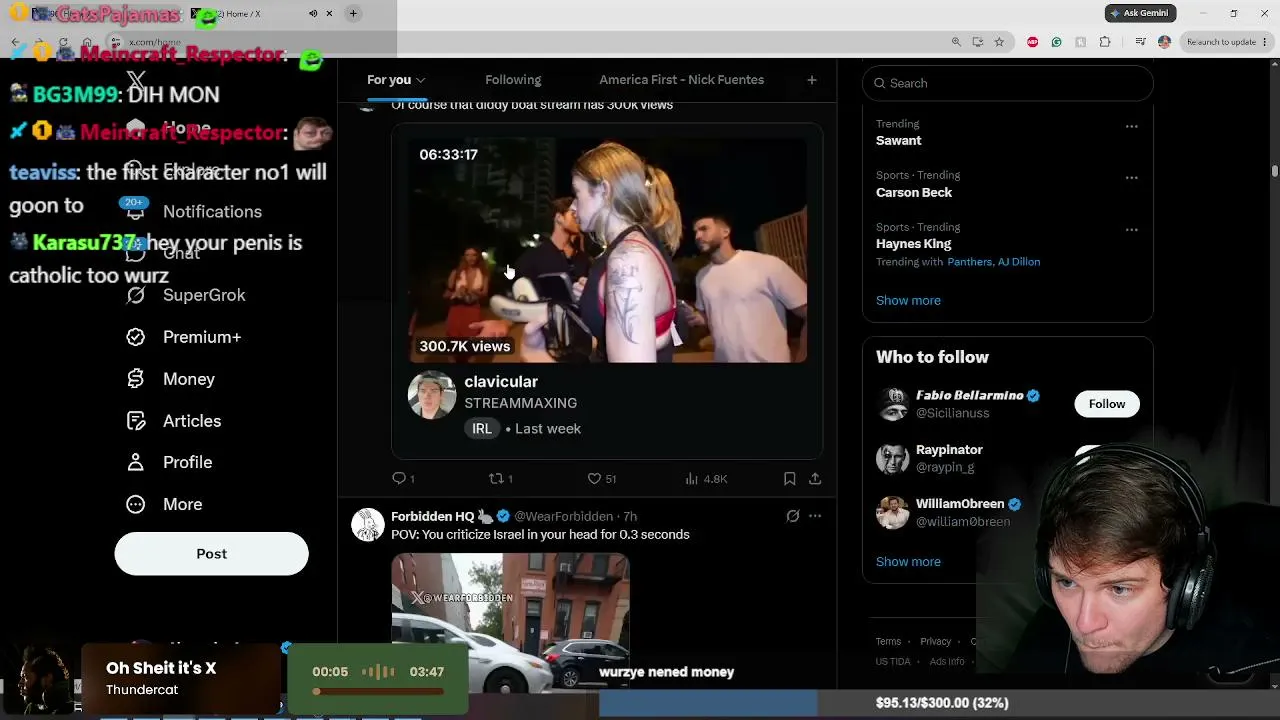Zoom the page with the magnifier icon
The image size is (1280, 720).
click(956, 42)
